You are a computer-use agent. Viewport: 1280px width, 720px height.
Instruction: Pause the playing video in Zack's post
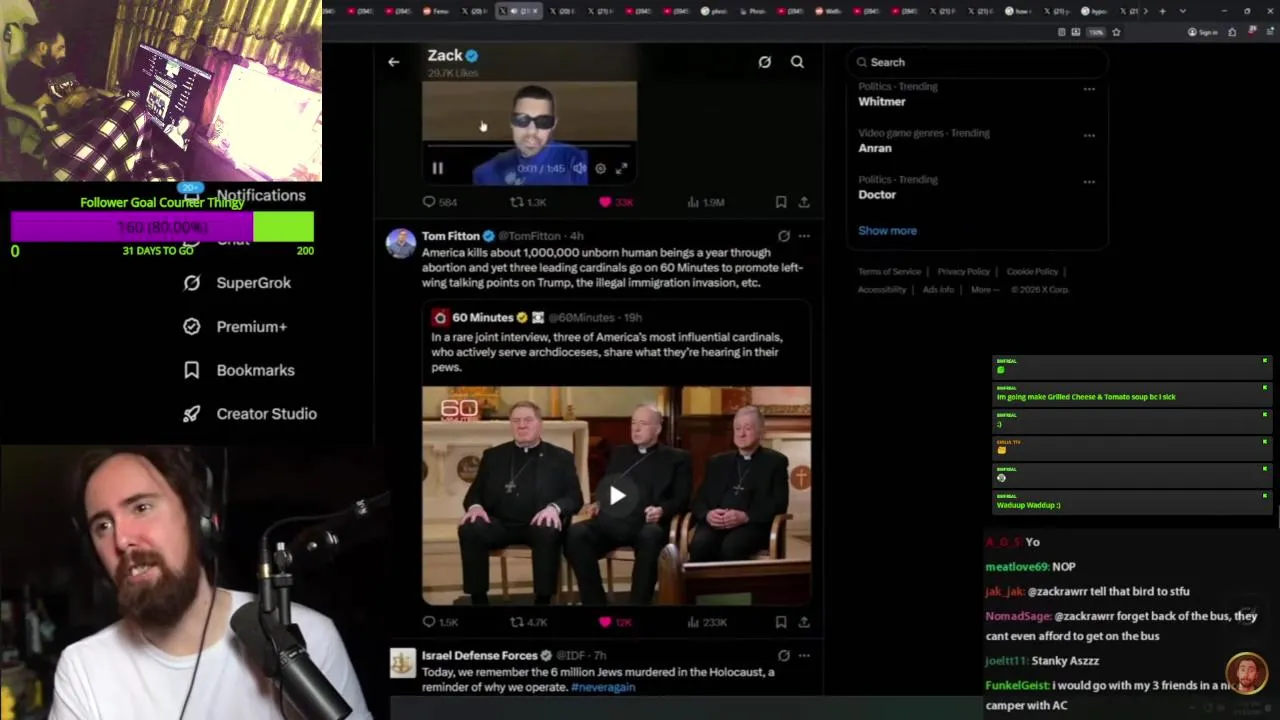(437, 169)
